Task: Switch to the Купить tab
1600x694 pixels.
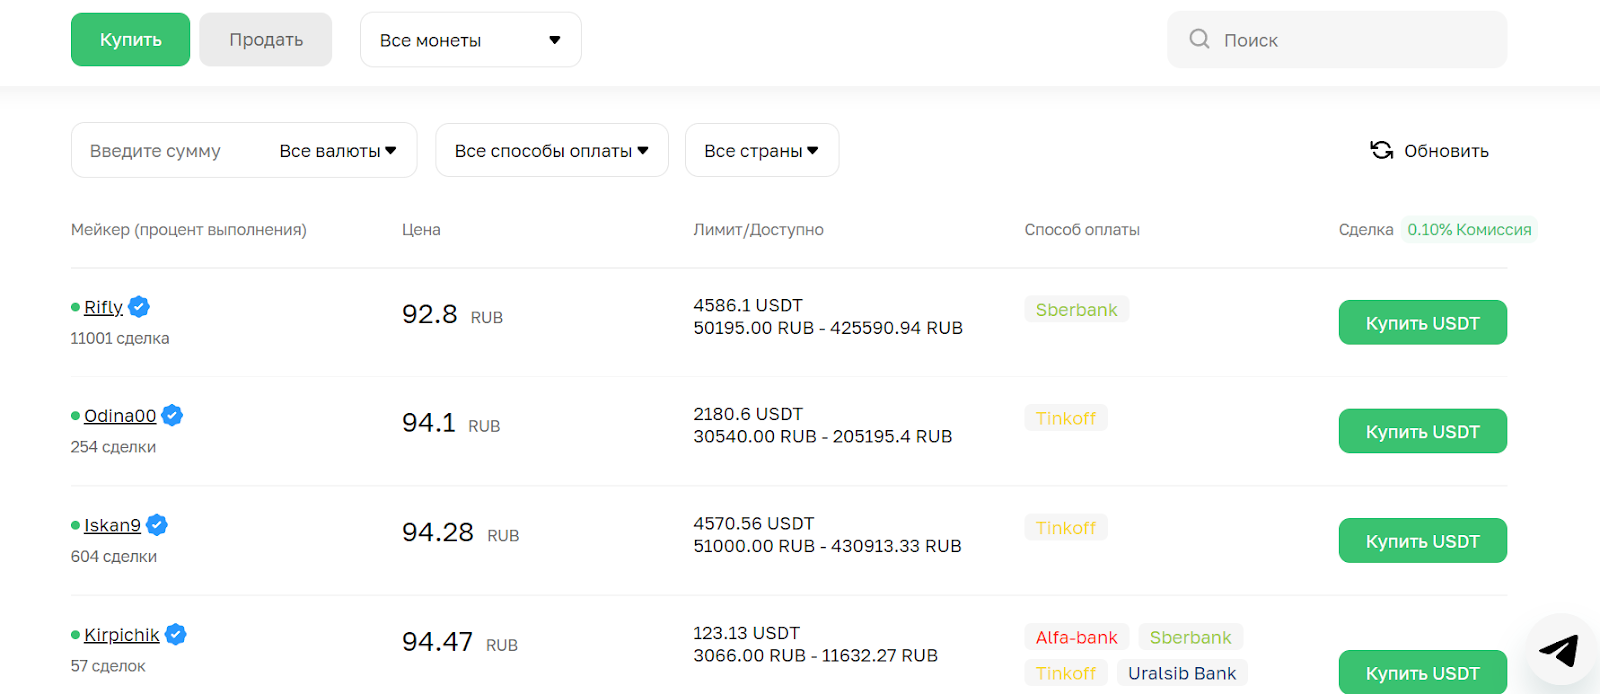Action: pos(130,40)
